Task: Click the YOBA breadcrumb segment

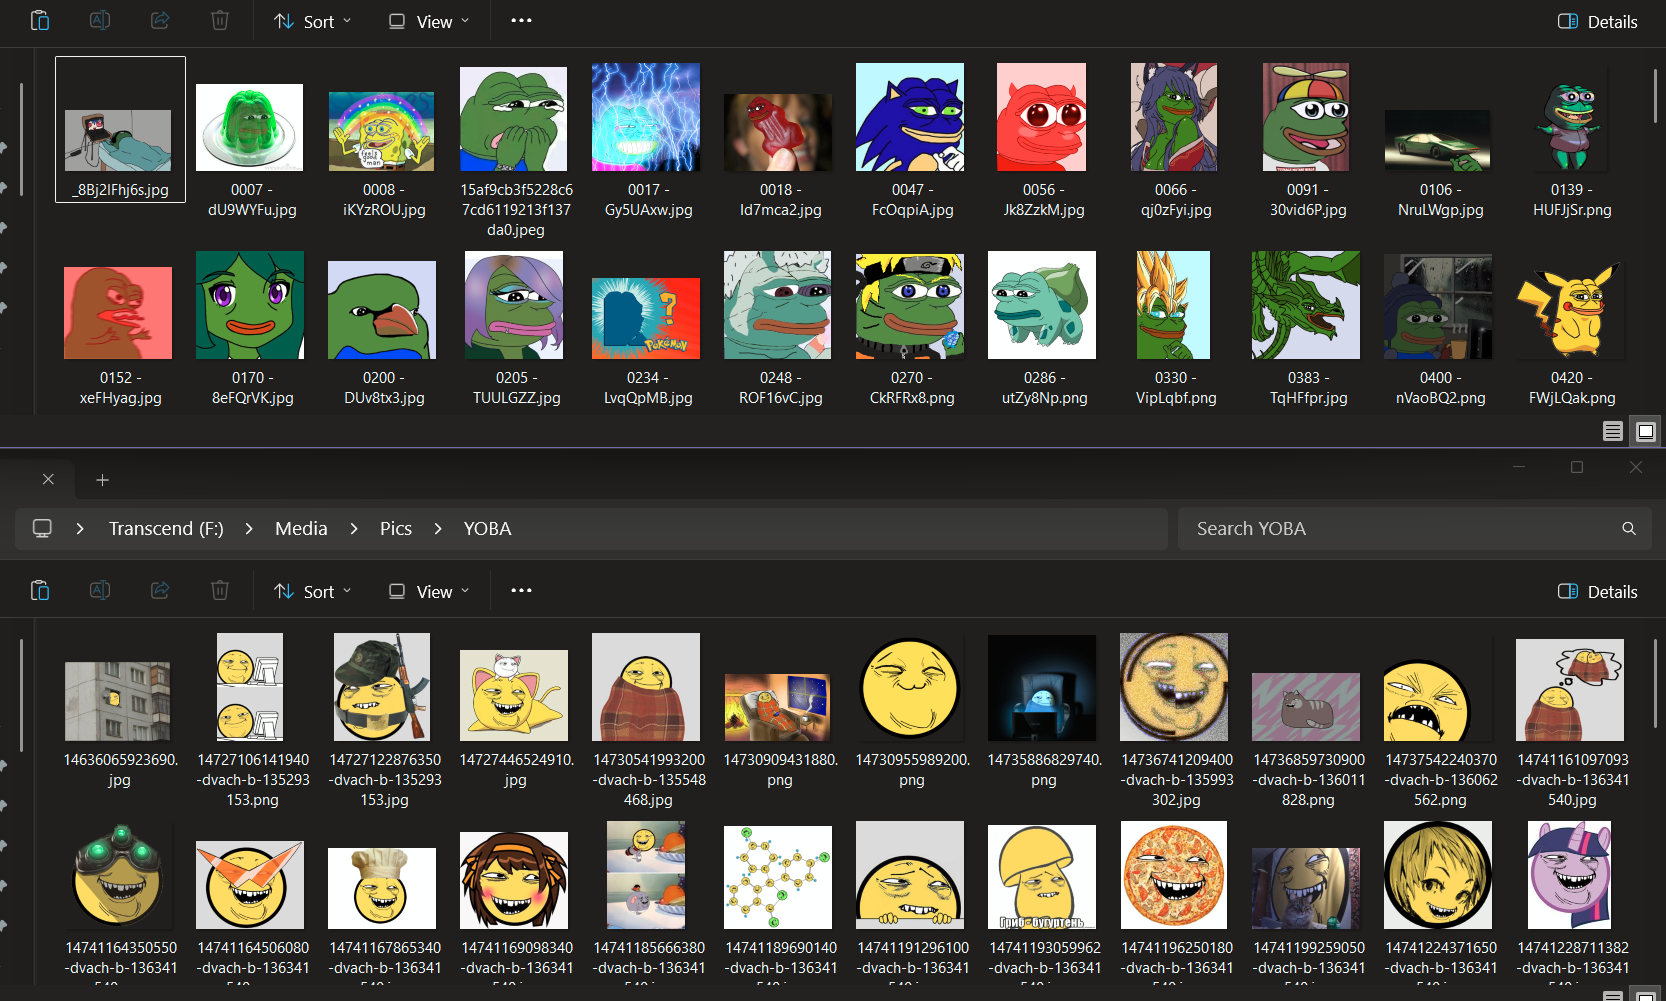Action: [487, 528]
